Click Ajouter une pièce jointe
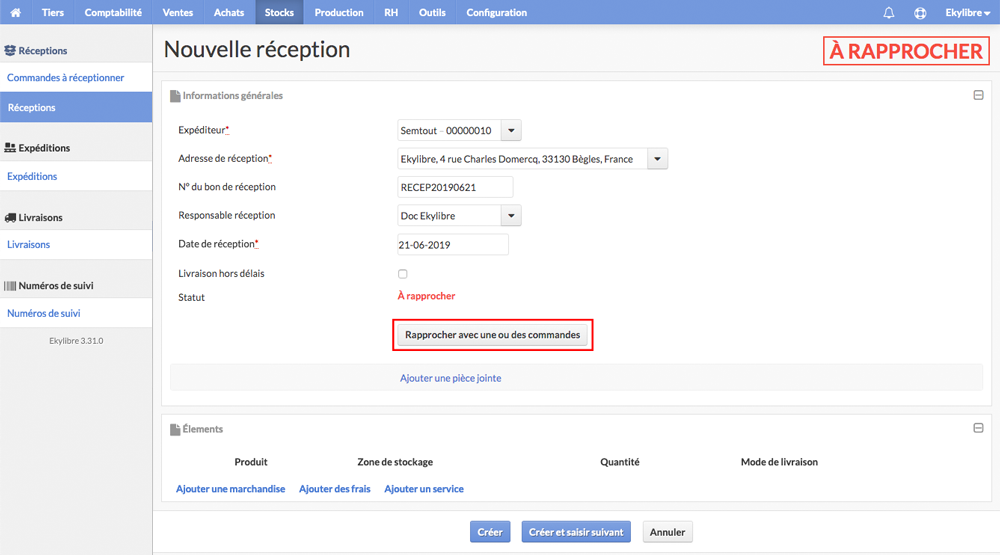 click(450, 378)
